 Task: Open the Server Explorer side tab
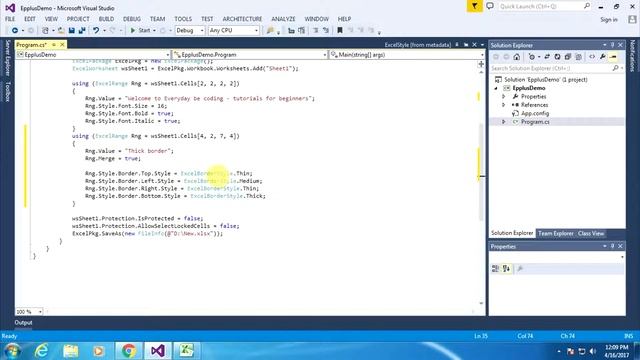(x=7, y=58)
